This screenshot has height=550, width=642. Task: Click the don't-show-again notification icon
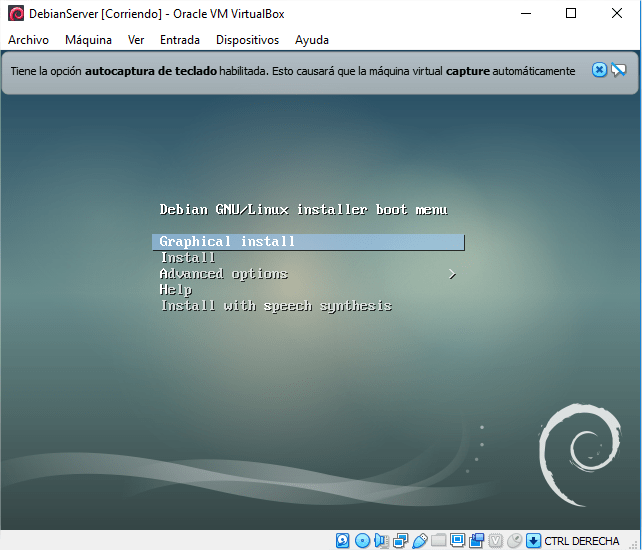[619, 70]
